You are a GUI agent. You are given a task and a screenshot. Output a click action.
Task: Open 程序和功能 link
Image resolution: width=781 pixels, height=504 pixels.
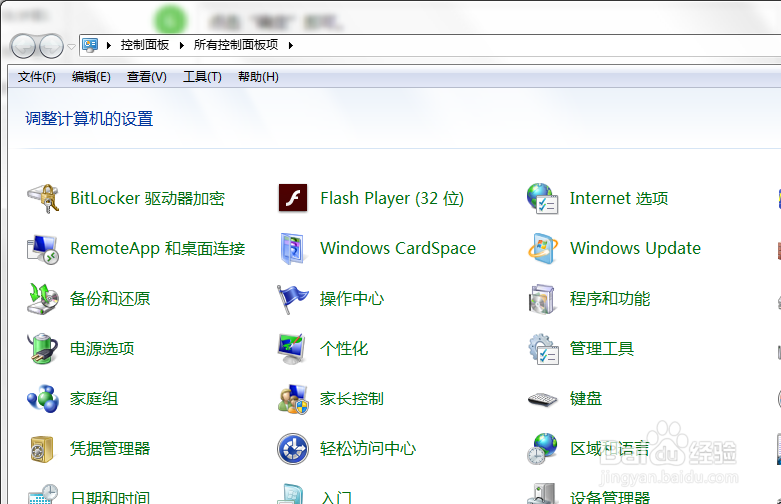tap(610, 298)
